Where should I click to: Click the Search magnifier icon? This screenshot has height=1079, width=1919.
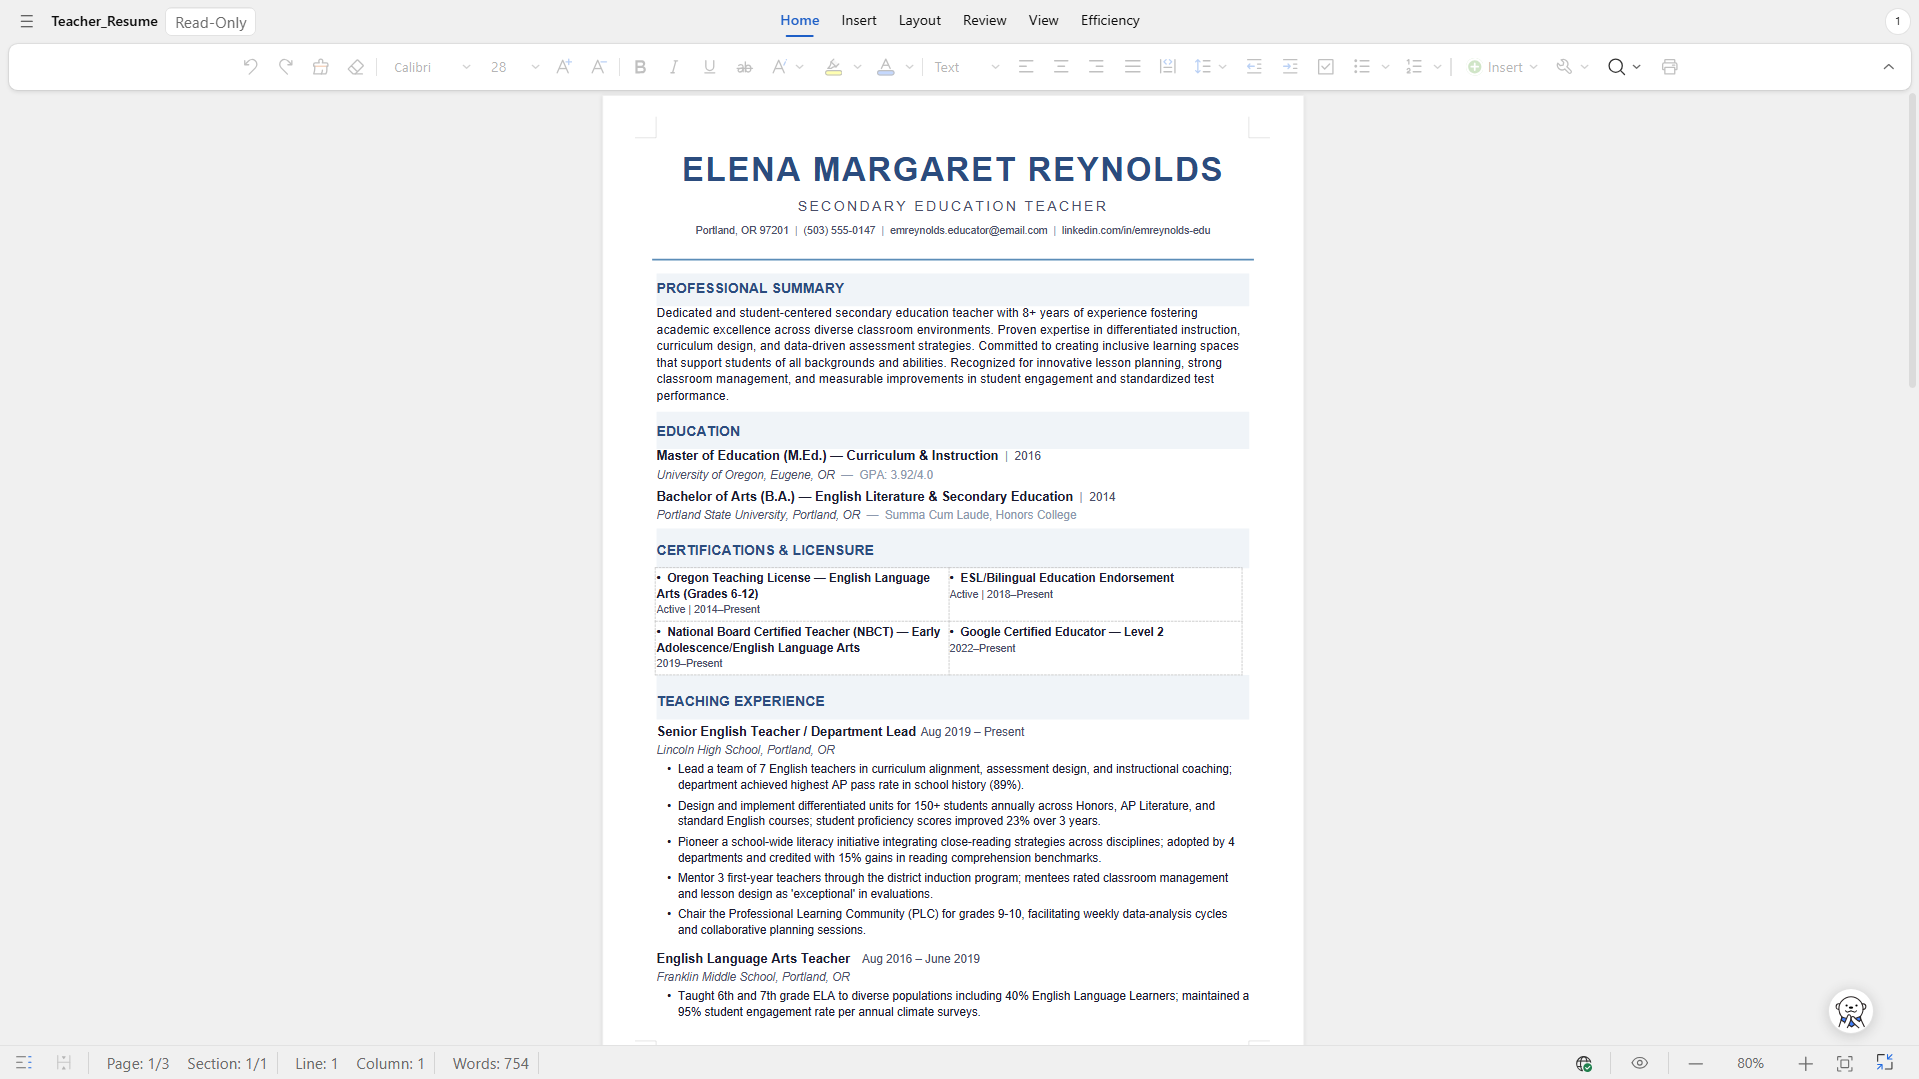click(x=1616, y=67)
